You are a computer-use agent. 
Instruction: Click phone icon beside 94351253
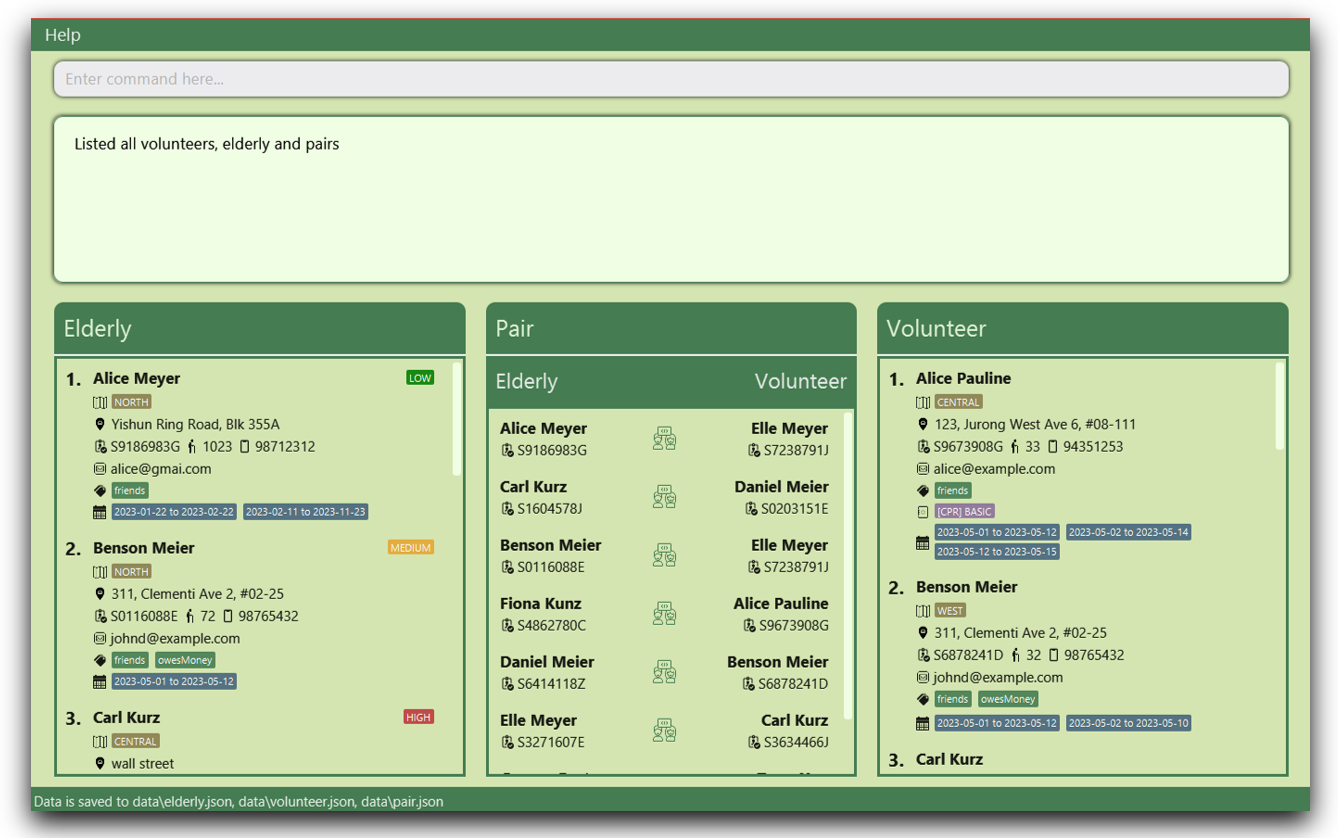1052,446
